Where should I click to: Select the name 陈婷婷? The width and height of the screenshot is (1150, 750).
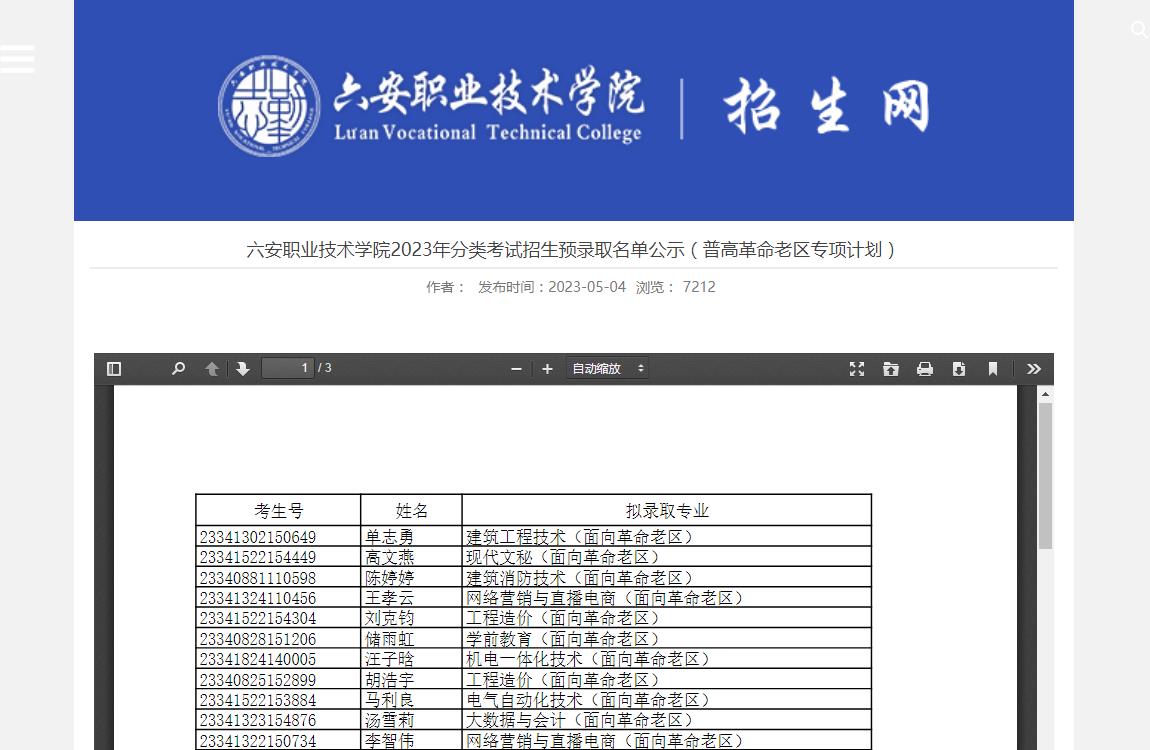tap(389, 578)
